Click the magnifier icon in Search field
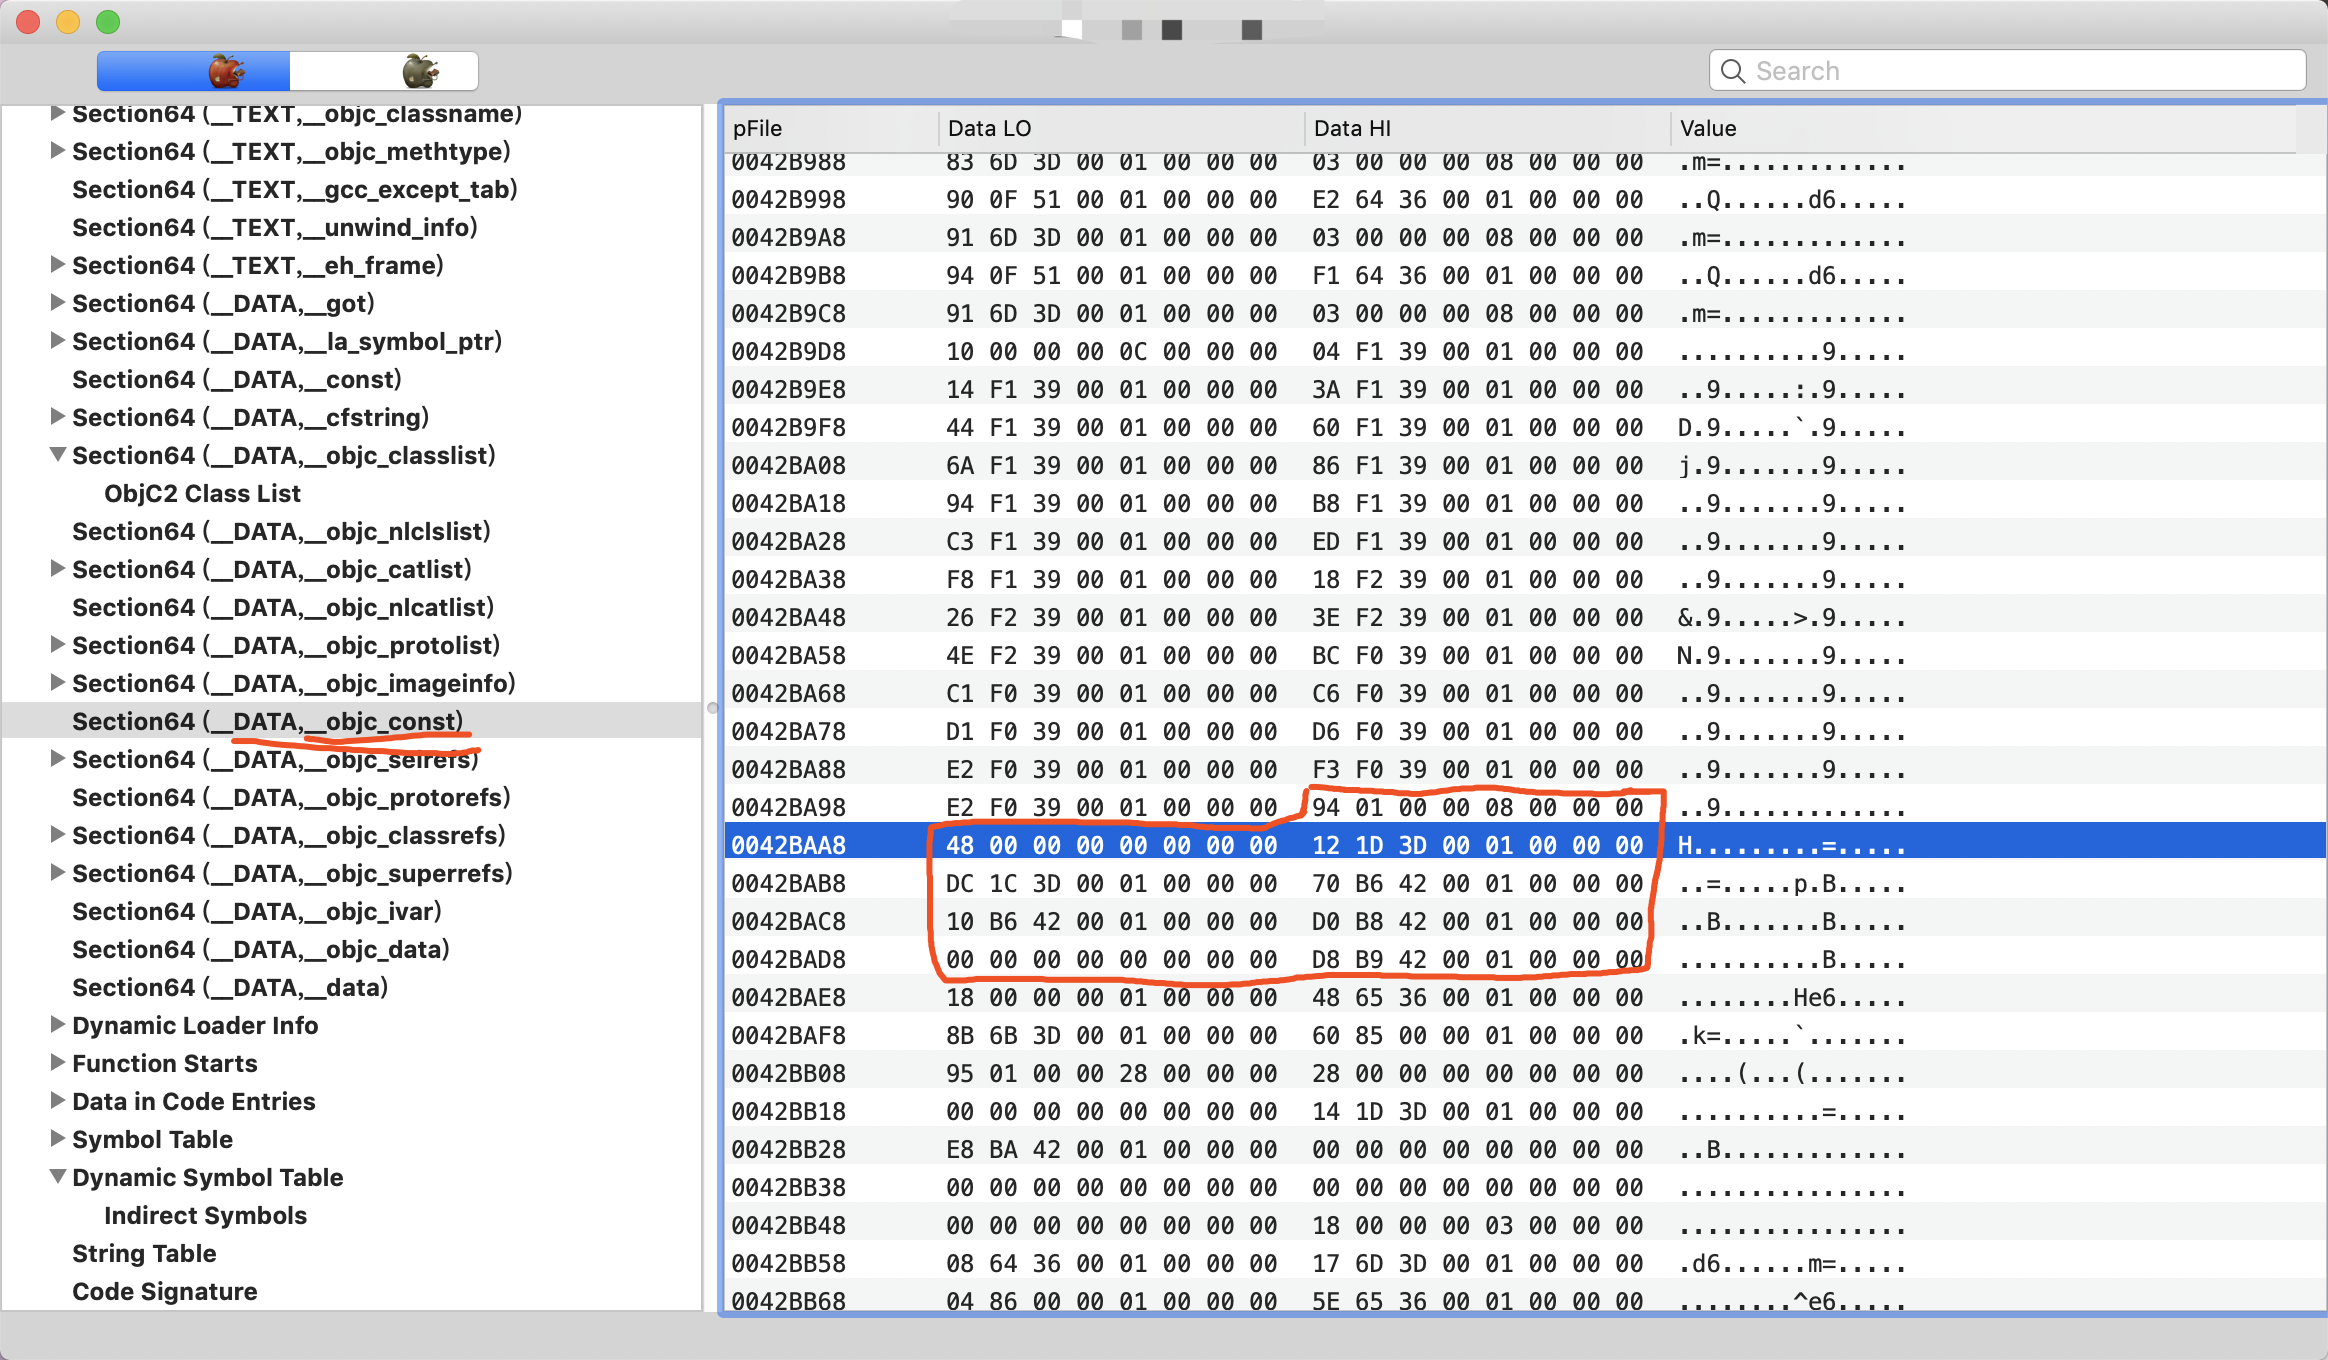Image resolution: width=2328 pixels, height=1360 pixels. point(1733,71)
